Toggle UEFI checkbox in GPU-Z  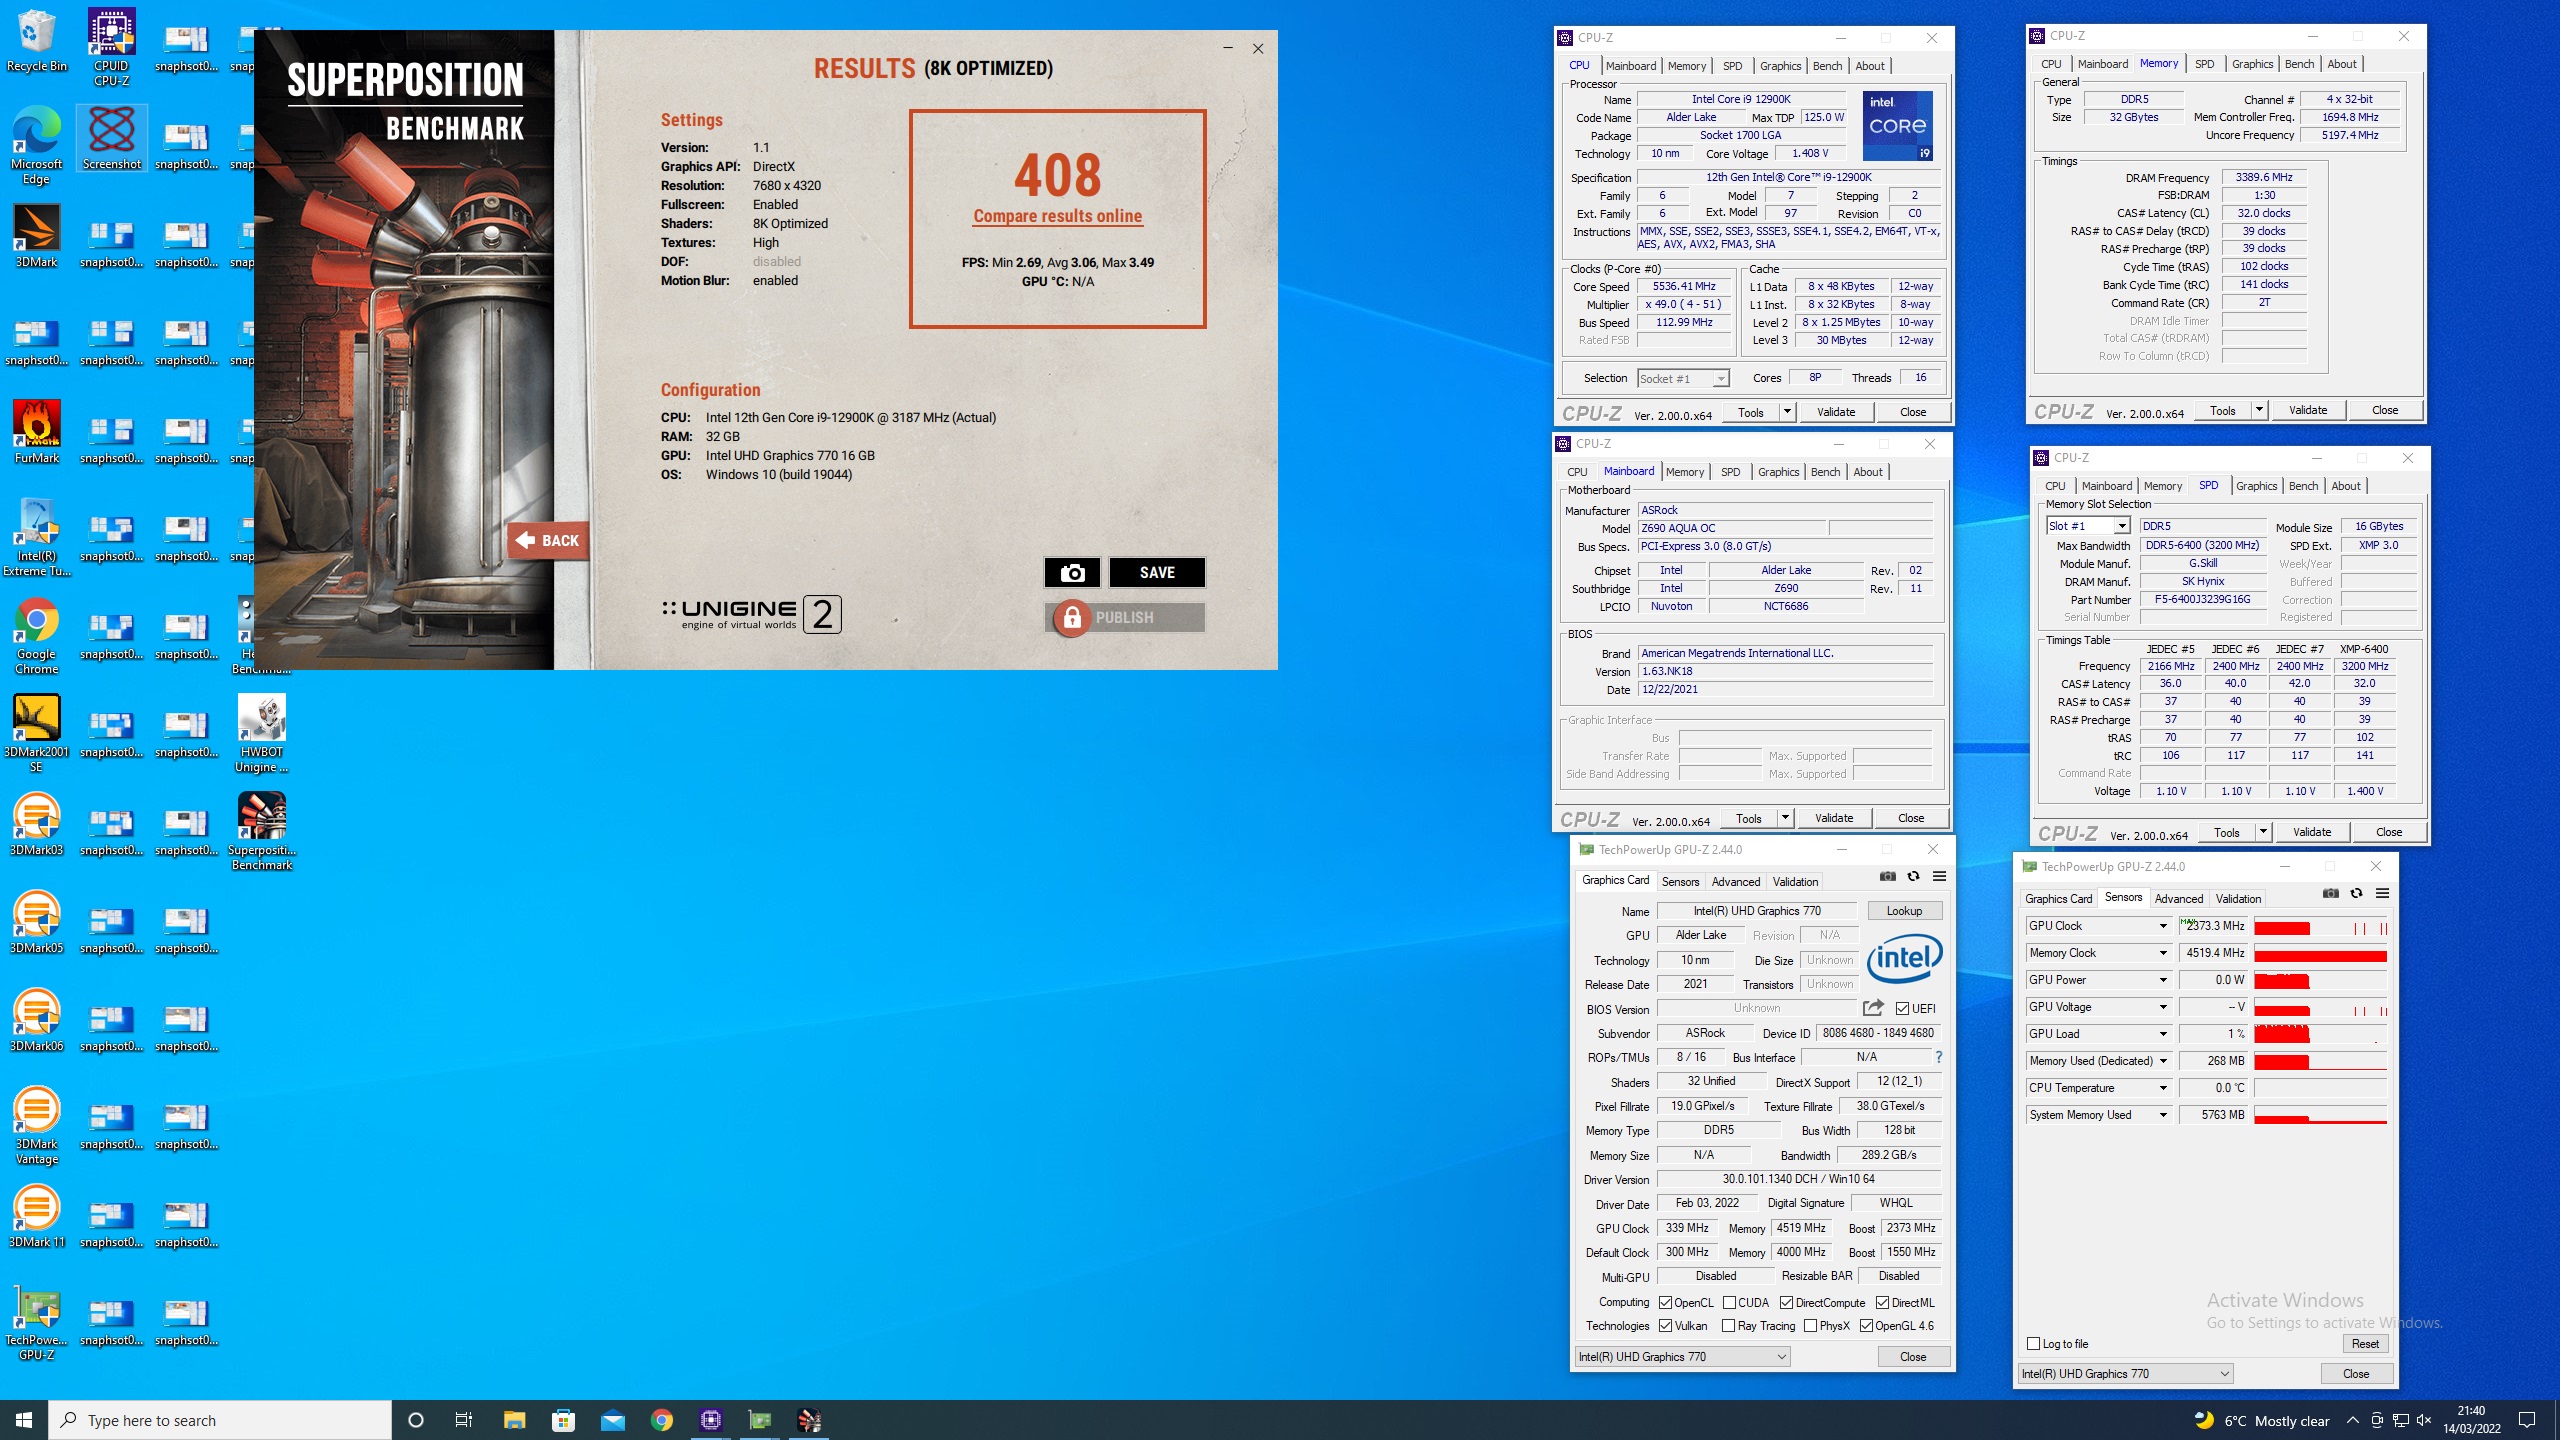[1902, 1009]
